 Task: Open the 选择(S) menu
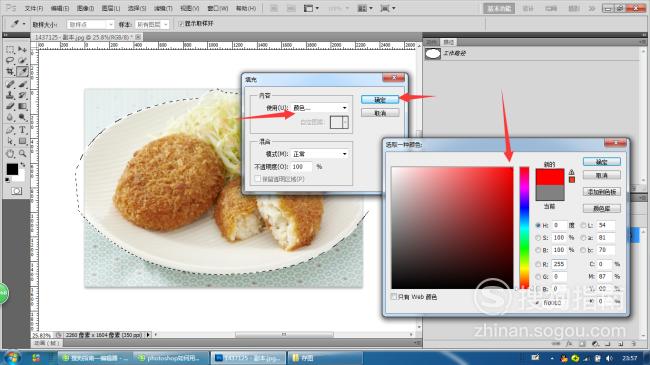[137, 8]
